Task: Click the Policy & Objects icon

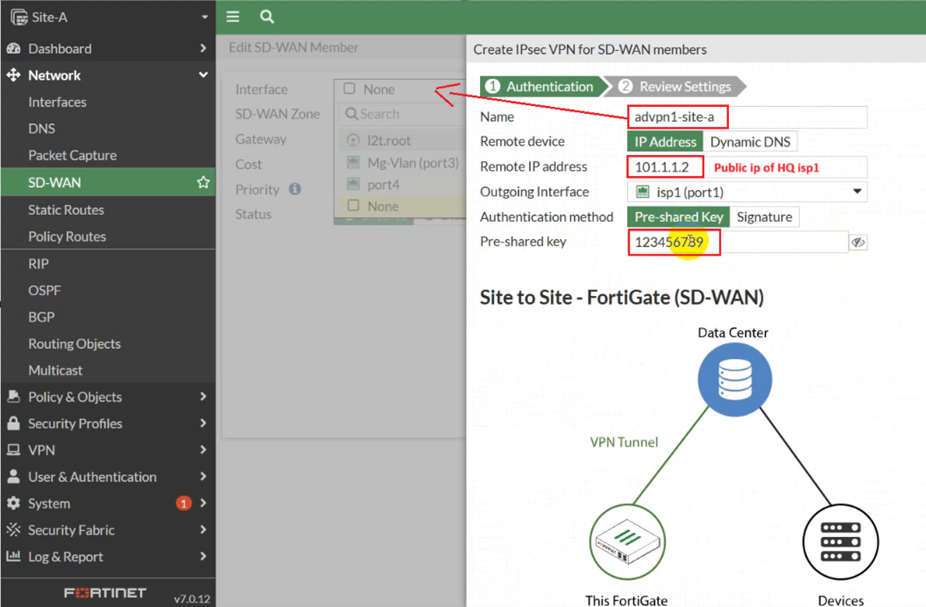Action: pos(14,397)
